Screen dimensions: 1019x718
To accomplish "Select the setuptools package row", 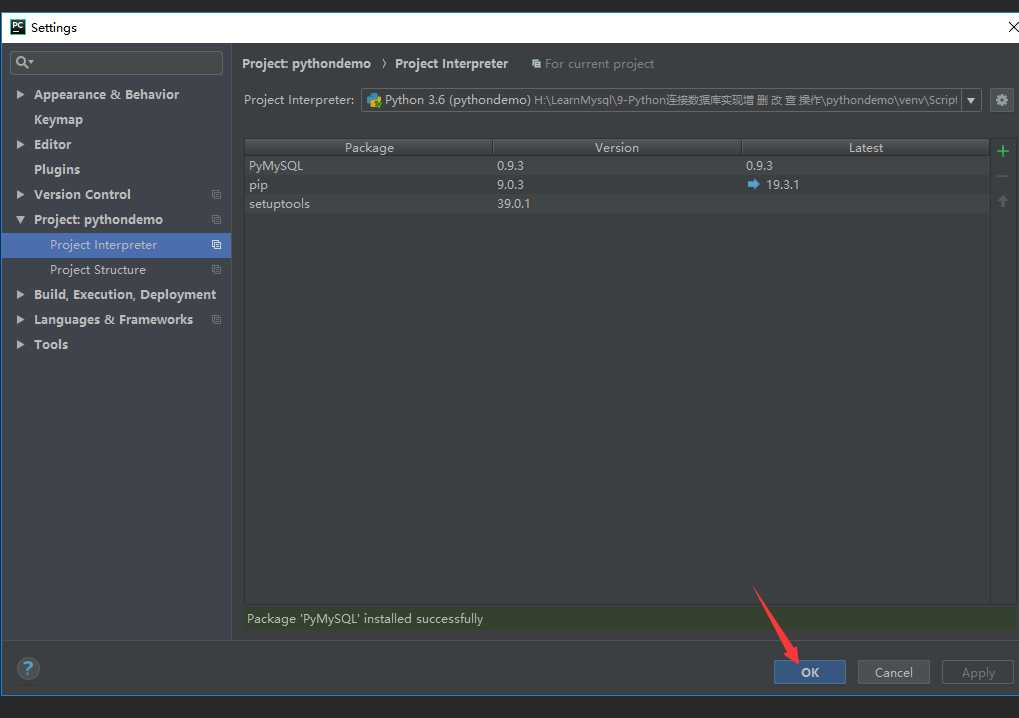I will click(x=617, y=203).
